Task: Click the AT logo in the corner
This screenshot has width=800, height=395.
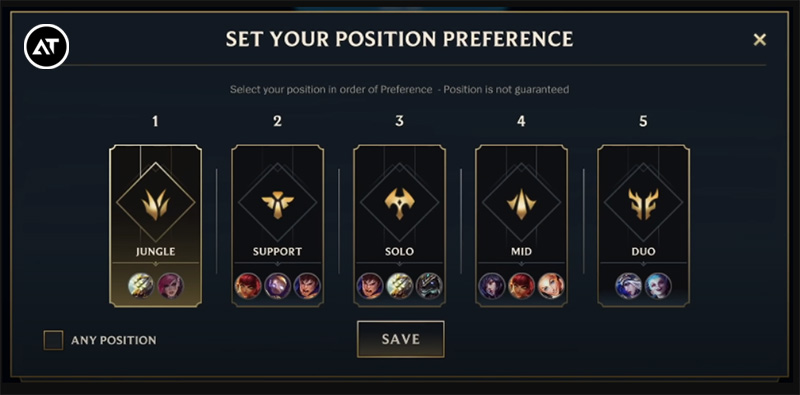Action: [46, 46]
